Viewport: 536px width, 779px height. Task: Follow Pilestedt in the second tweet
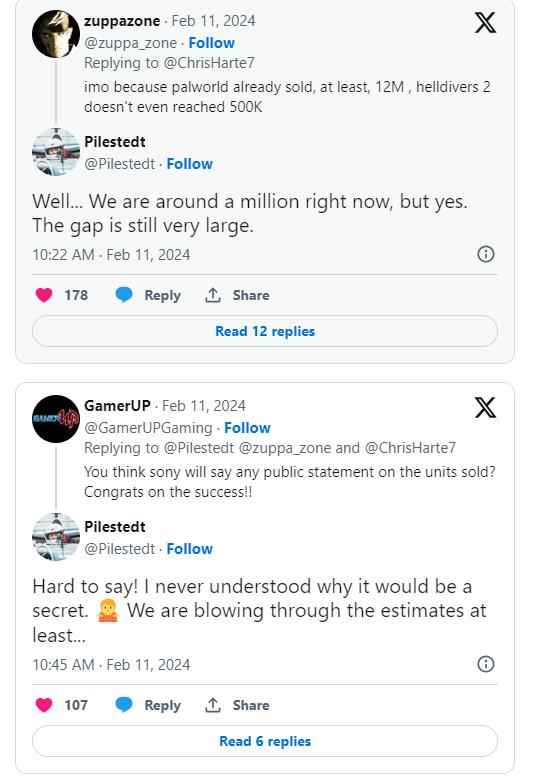[189, 548]
